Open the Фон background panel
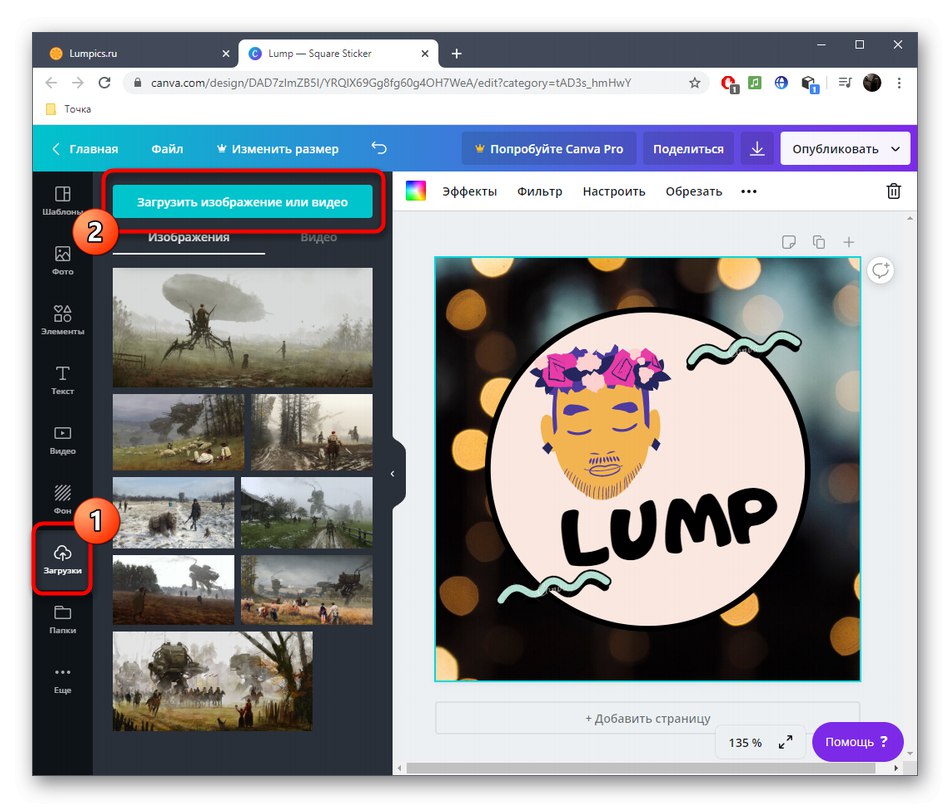Image resolution: width=950 pixels, height=808 pixels. click(62, 499)
